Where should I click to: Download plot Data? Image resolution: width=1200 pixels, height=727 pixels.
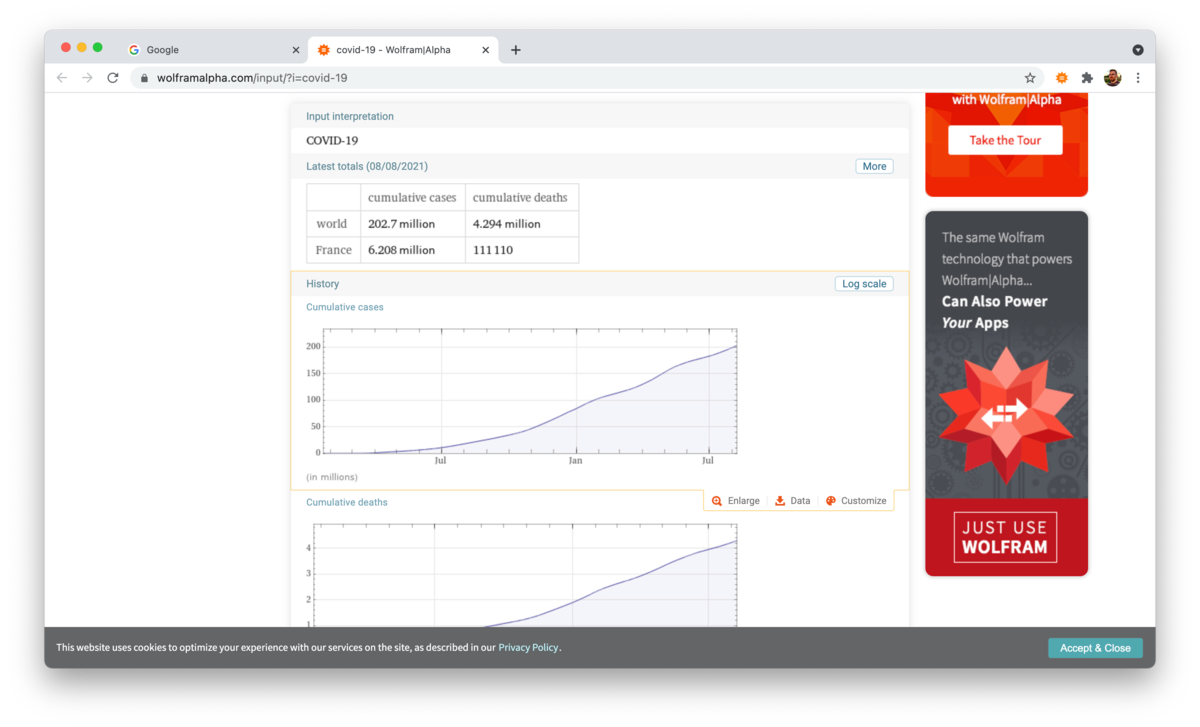click(793, 501)
